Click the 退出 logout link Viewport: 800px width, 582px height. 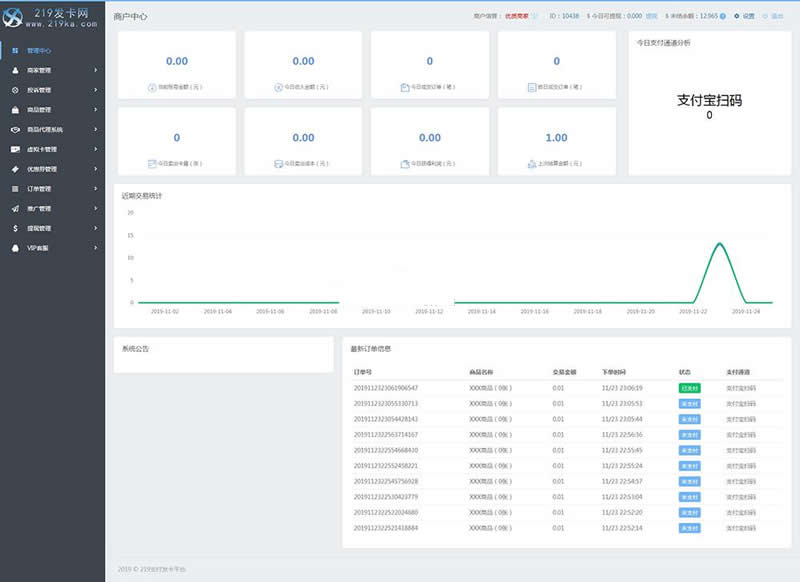point(778,15)
